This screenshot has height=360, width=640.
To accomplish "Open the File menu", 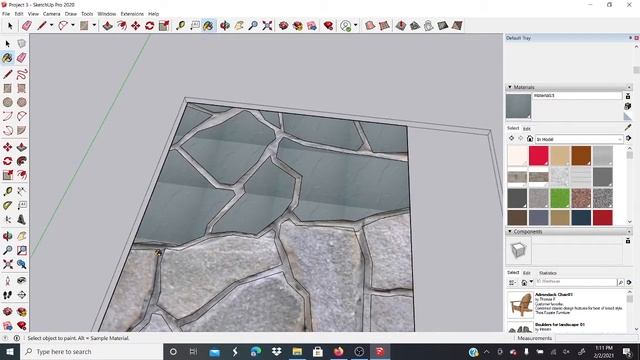I will pyautogui.click(x=6, y=14).
